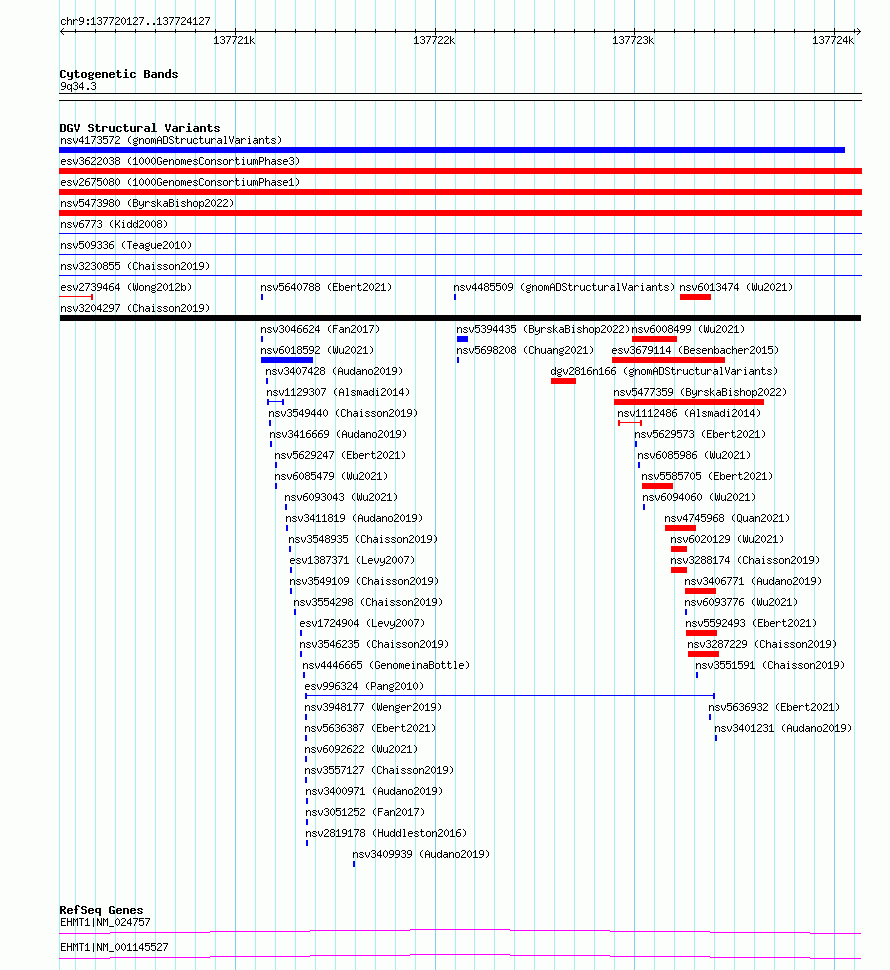Click nsv6085479 Wu2021 label
This screenshot has height=970, width=890.
[331, 477]
